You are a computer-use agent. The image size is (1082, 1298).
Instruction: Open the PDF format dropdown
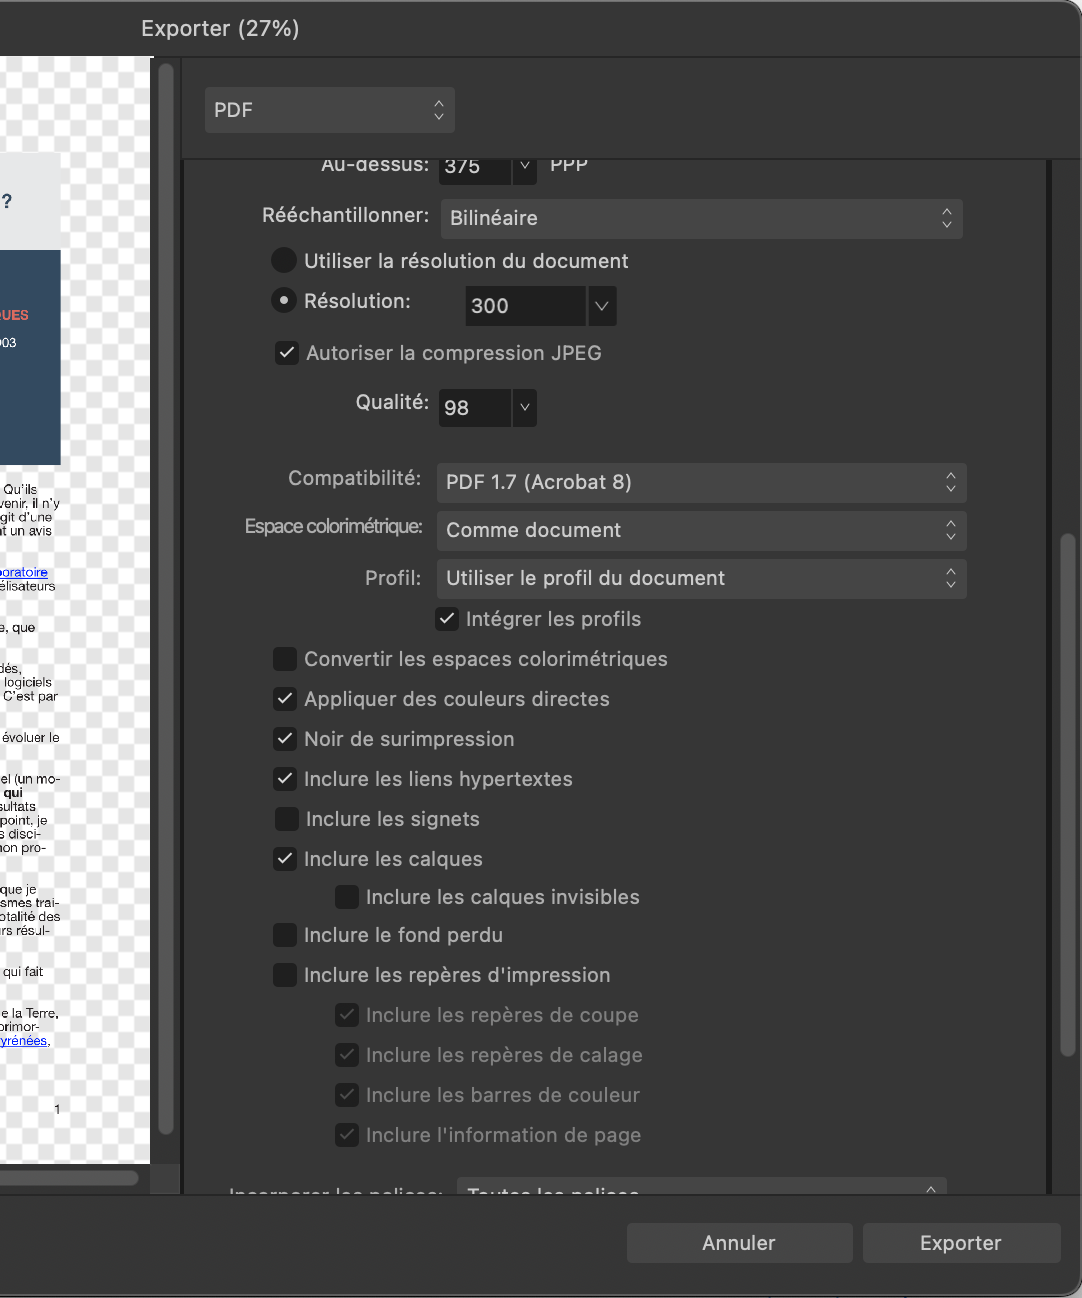click(x=329, y=110)
